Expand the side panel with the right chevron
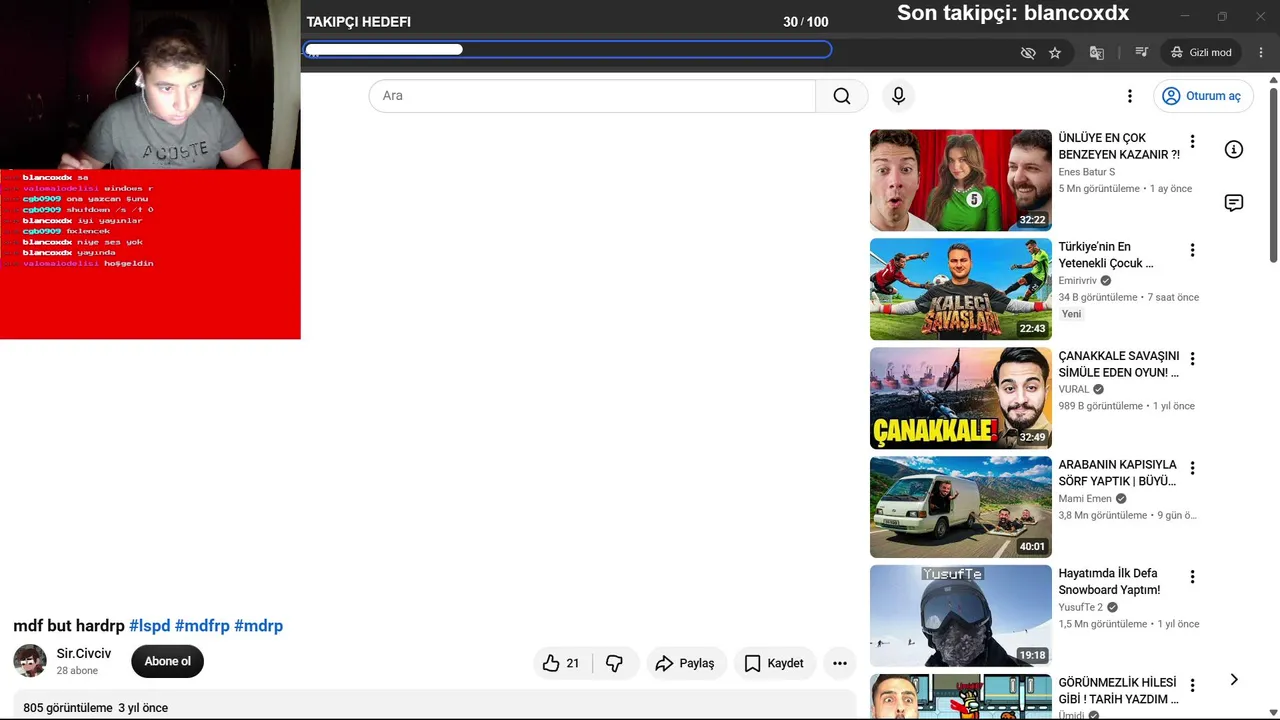1280x720 pixels. coord(1234,680)
